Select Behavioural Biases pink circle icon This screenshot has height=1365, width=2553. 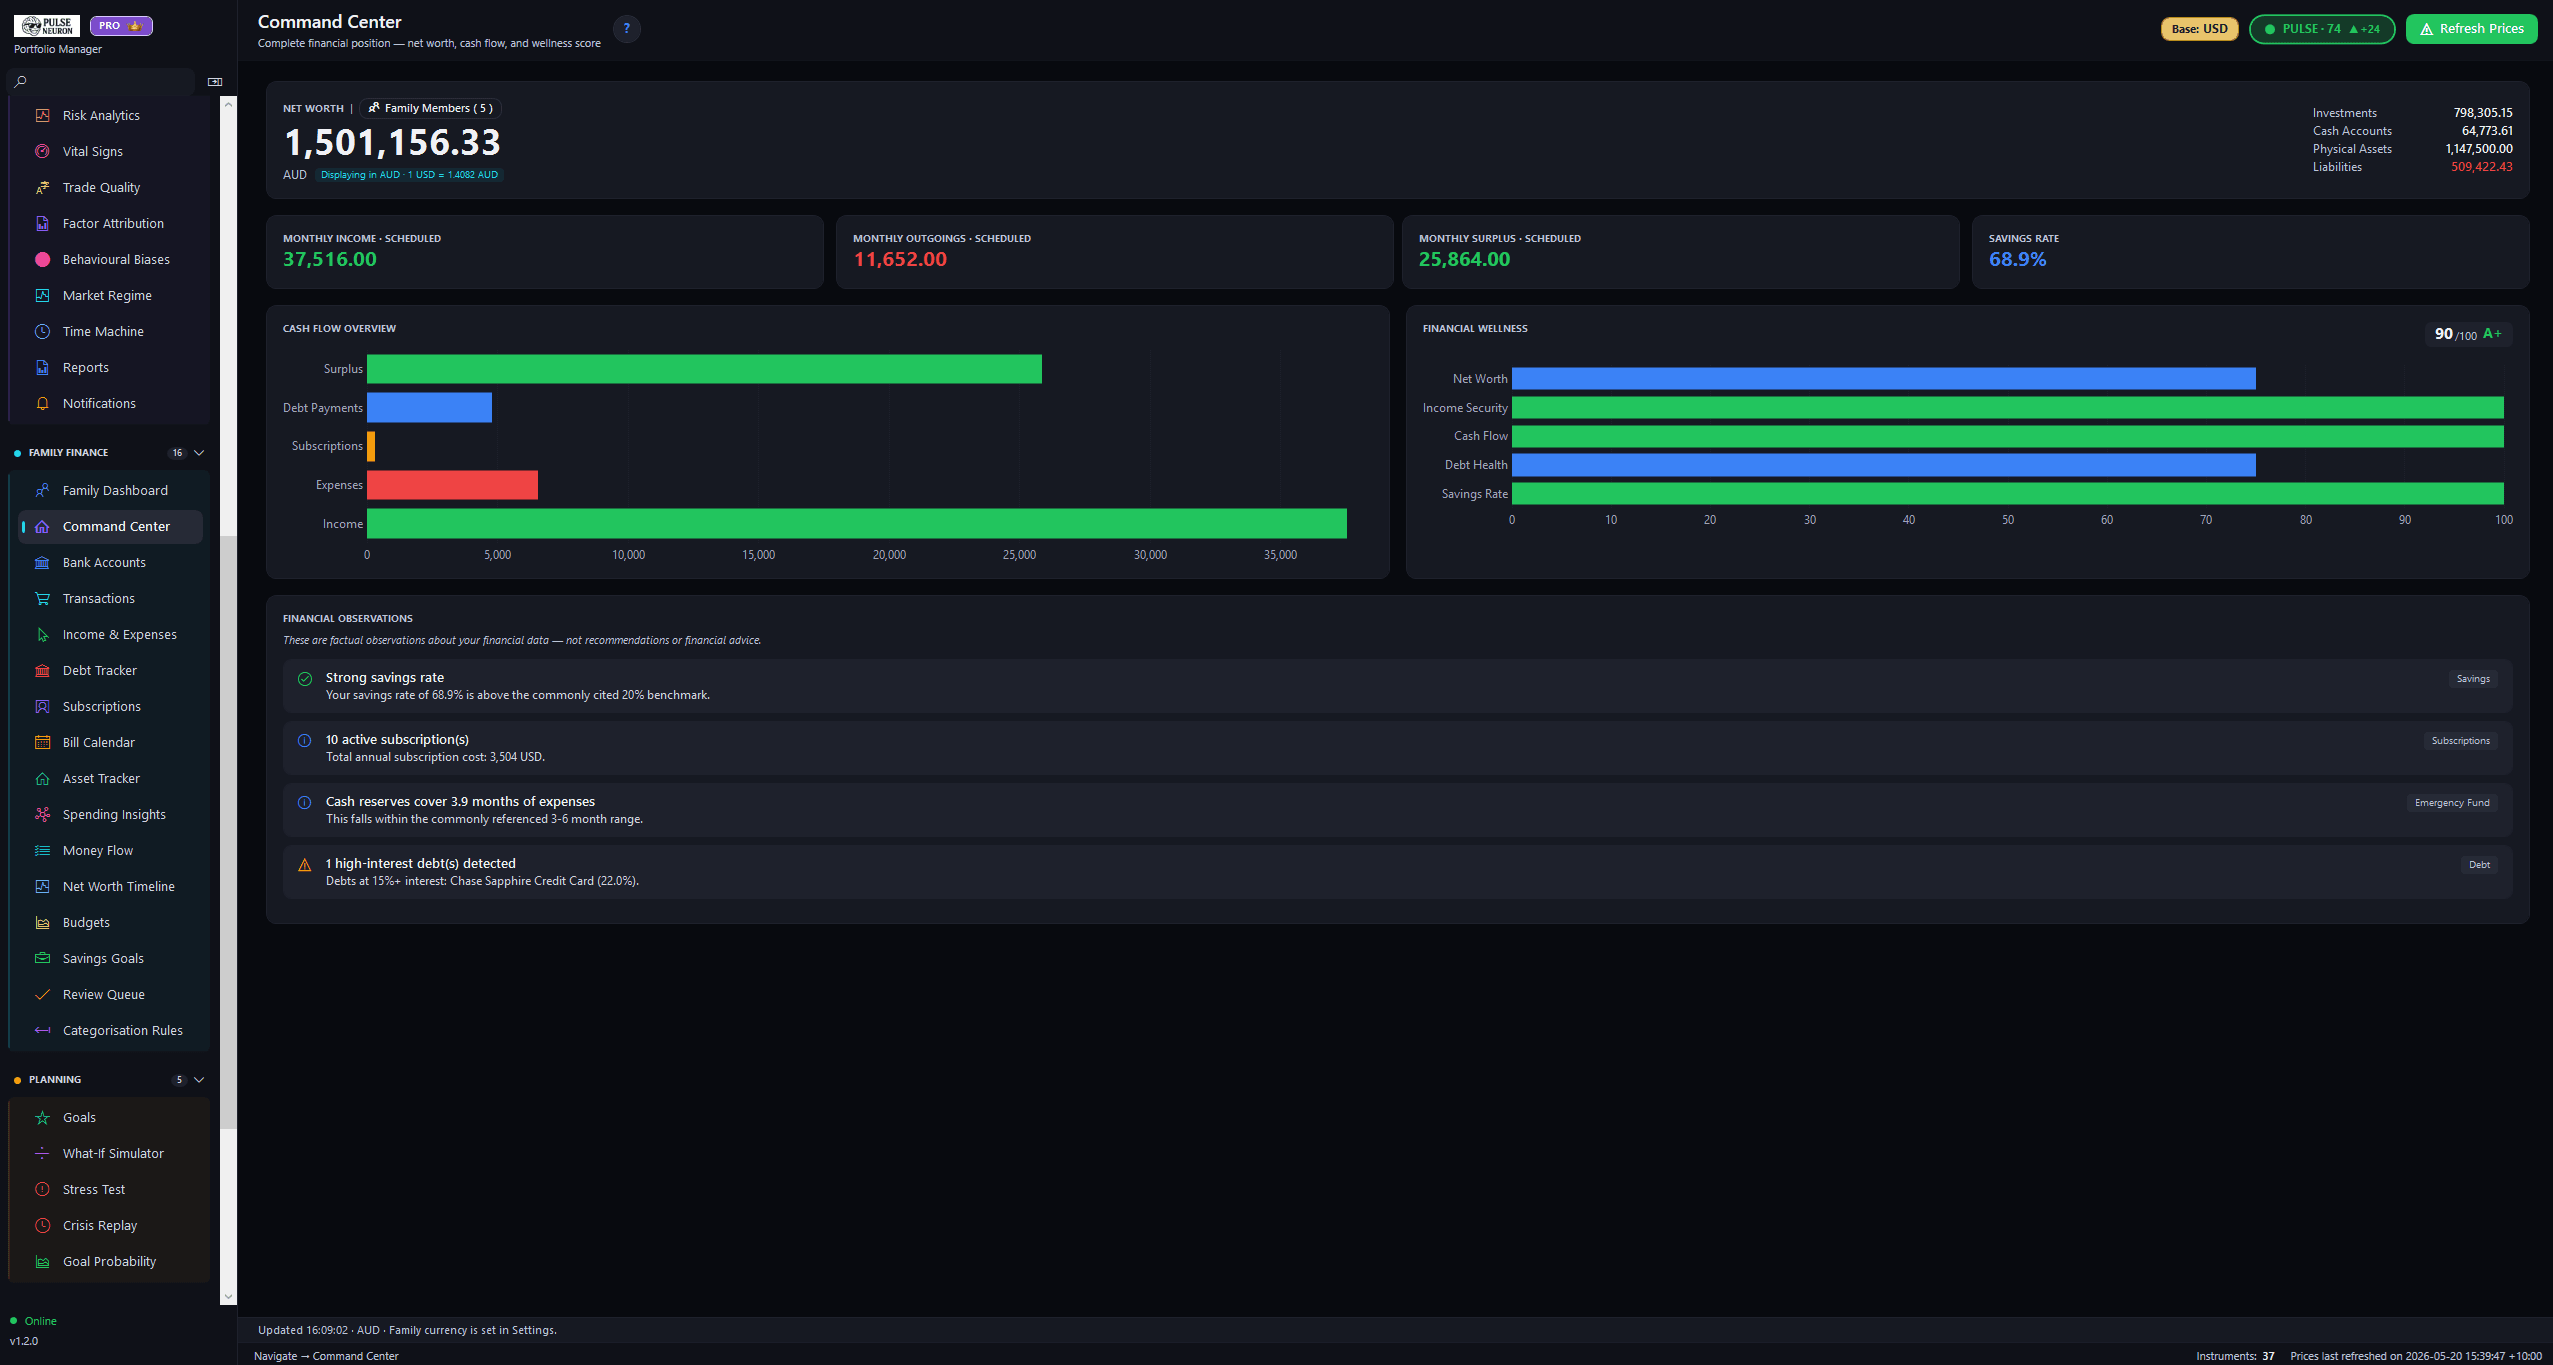tap(42, 259)
